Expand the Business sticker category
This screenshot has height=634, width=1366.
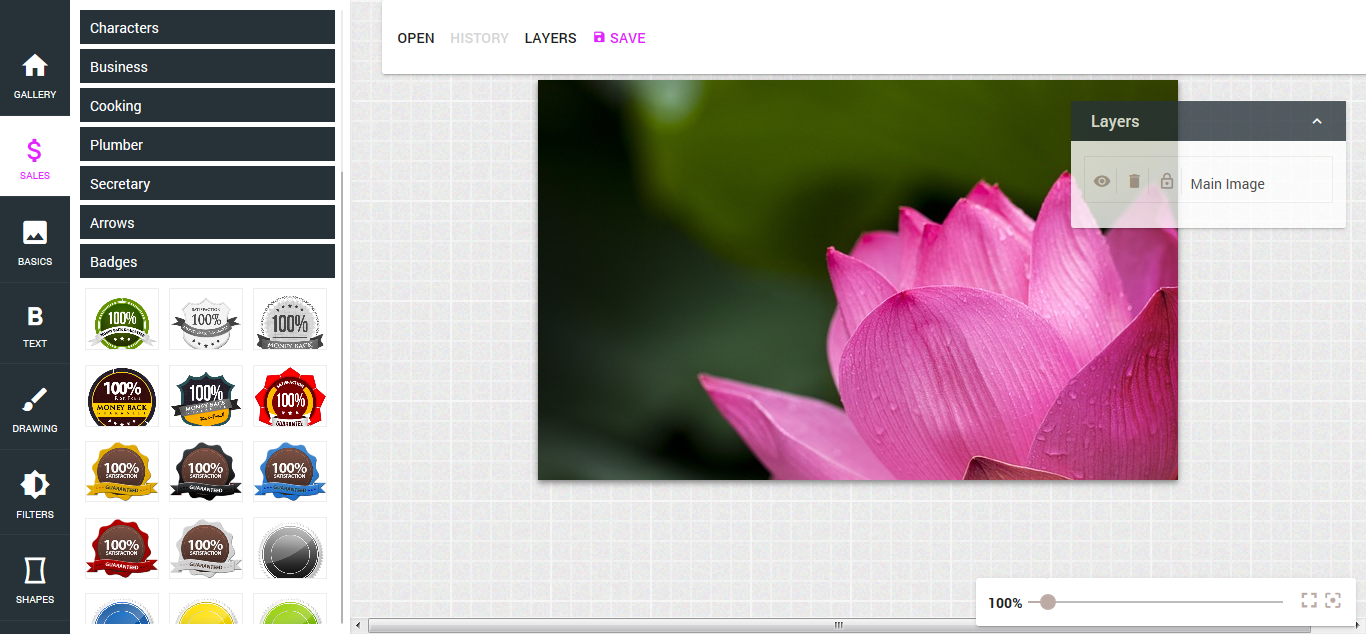click(207, 67)
